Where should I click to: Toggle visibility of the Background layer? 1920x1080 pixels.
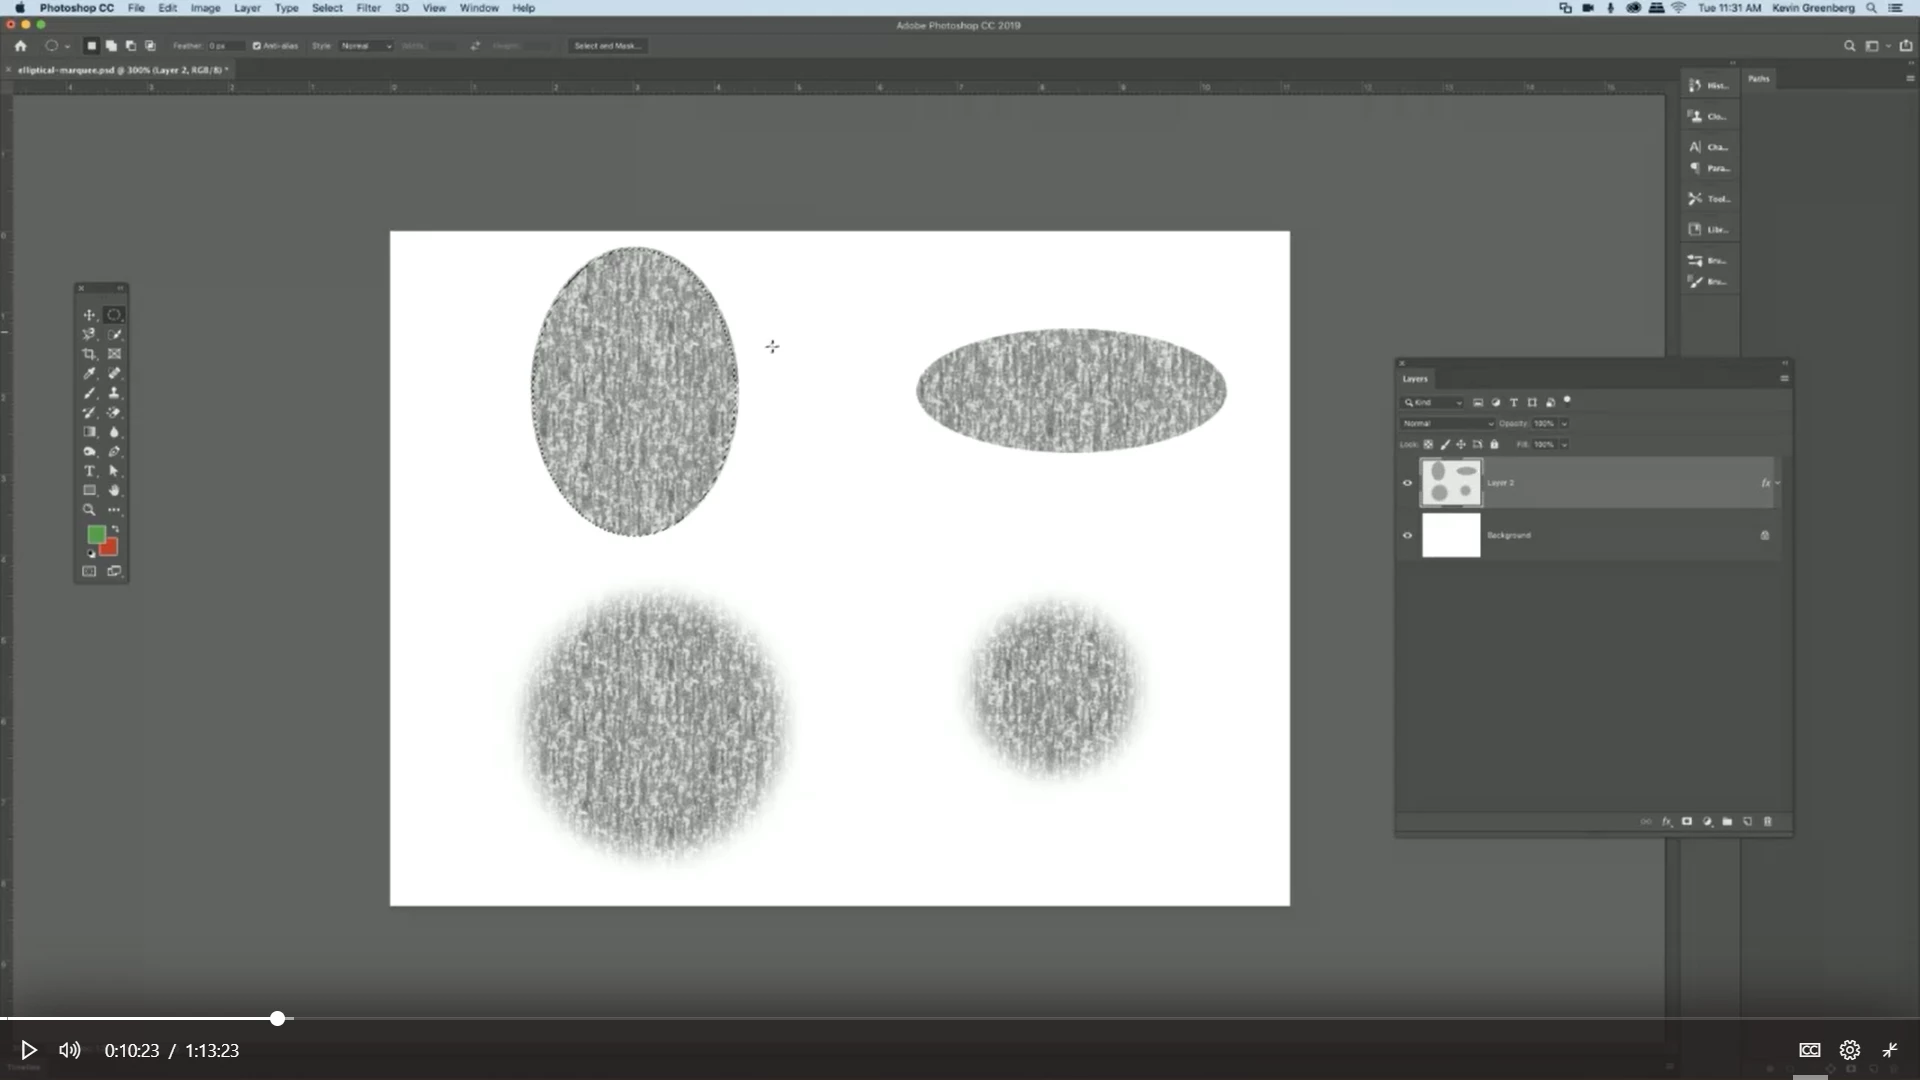[1407, 536]
